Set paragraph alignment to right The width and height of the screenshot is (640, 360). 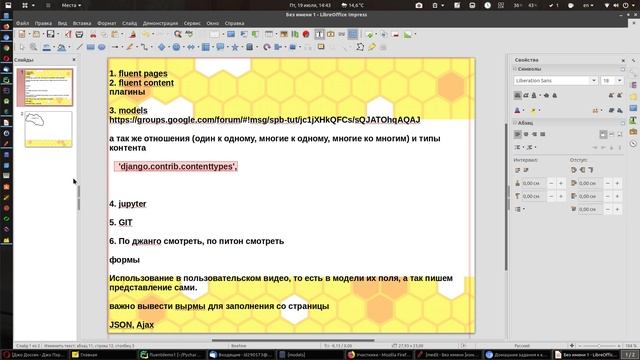(534, 134)
